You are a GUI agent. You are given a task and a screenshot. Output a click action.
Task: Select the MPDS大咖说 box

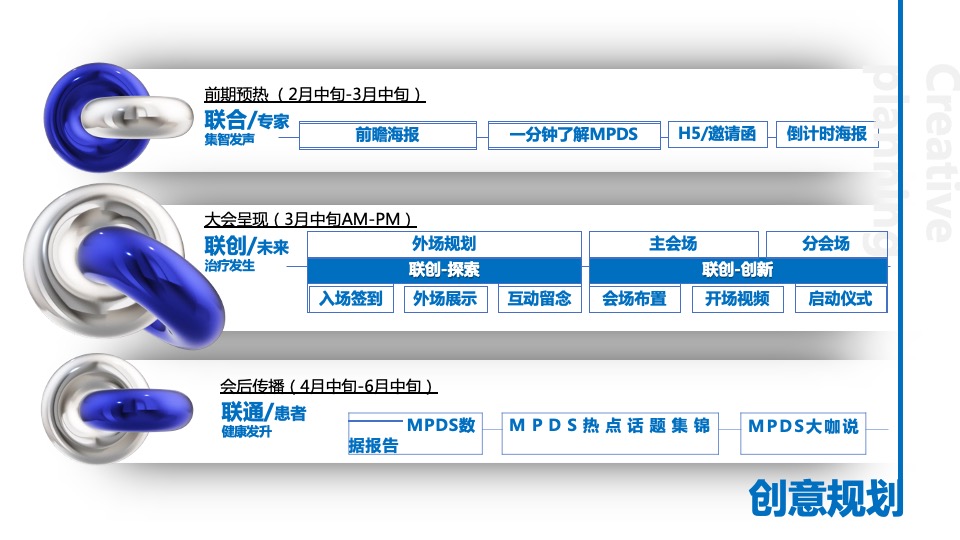pos(803,433)
